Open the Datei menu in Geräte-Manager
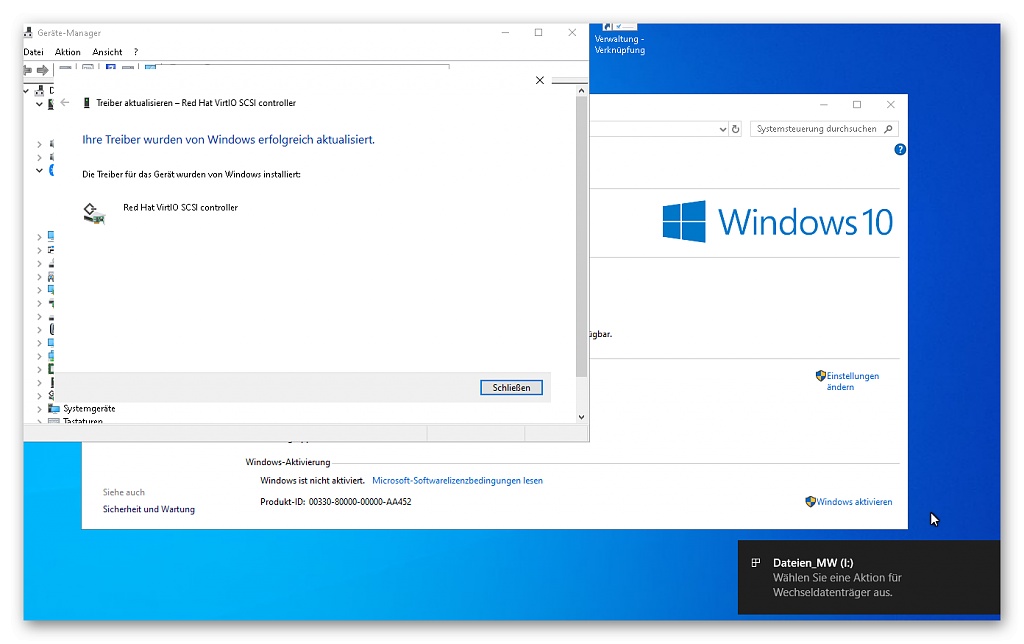 pyautogui.click(x=33, y=52)
